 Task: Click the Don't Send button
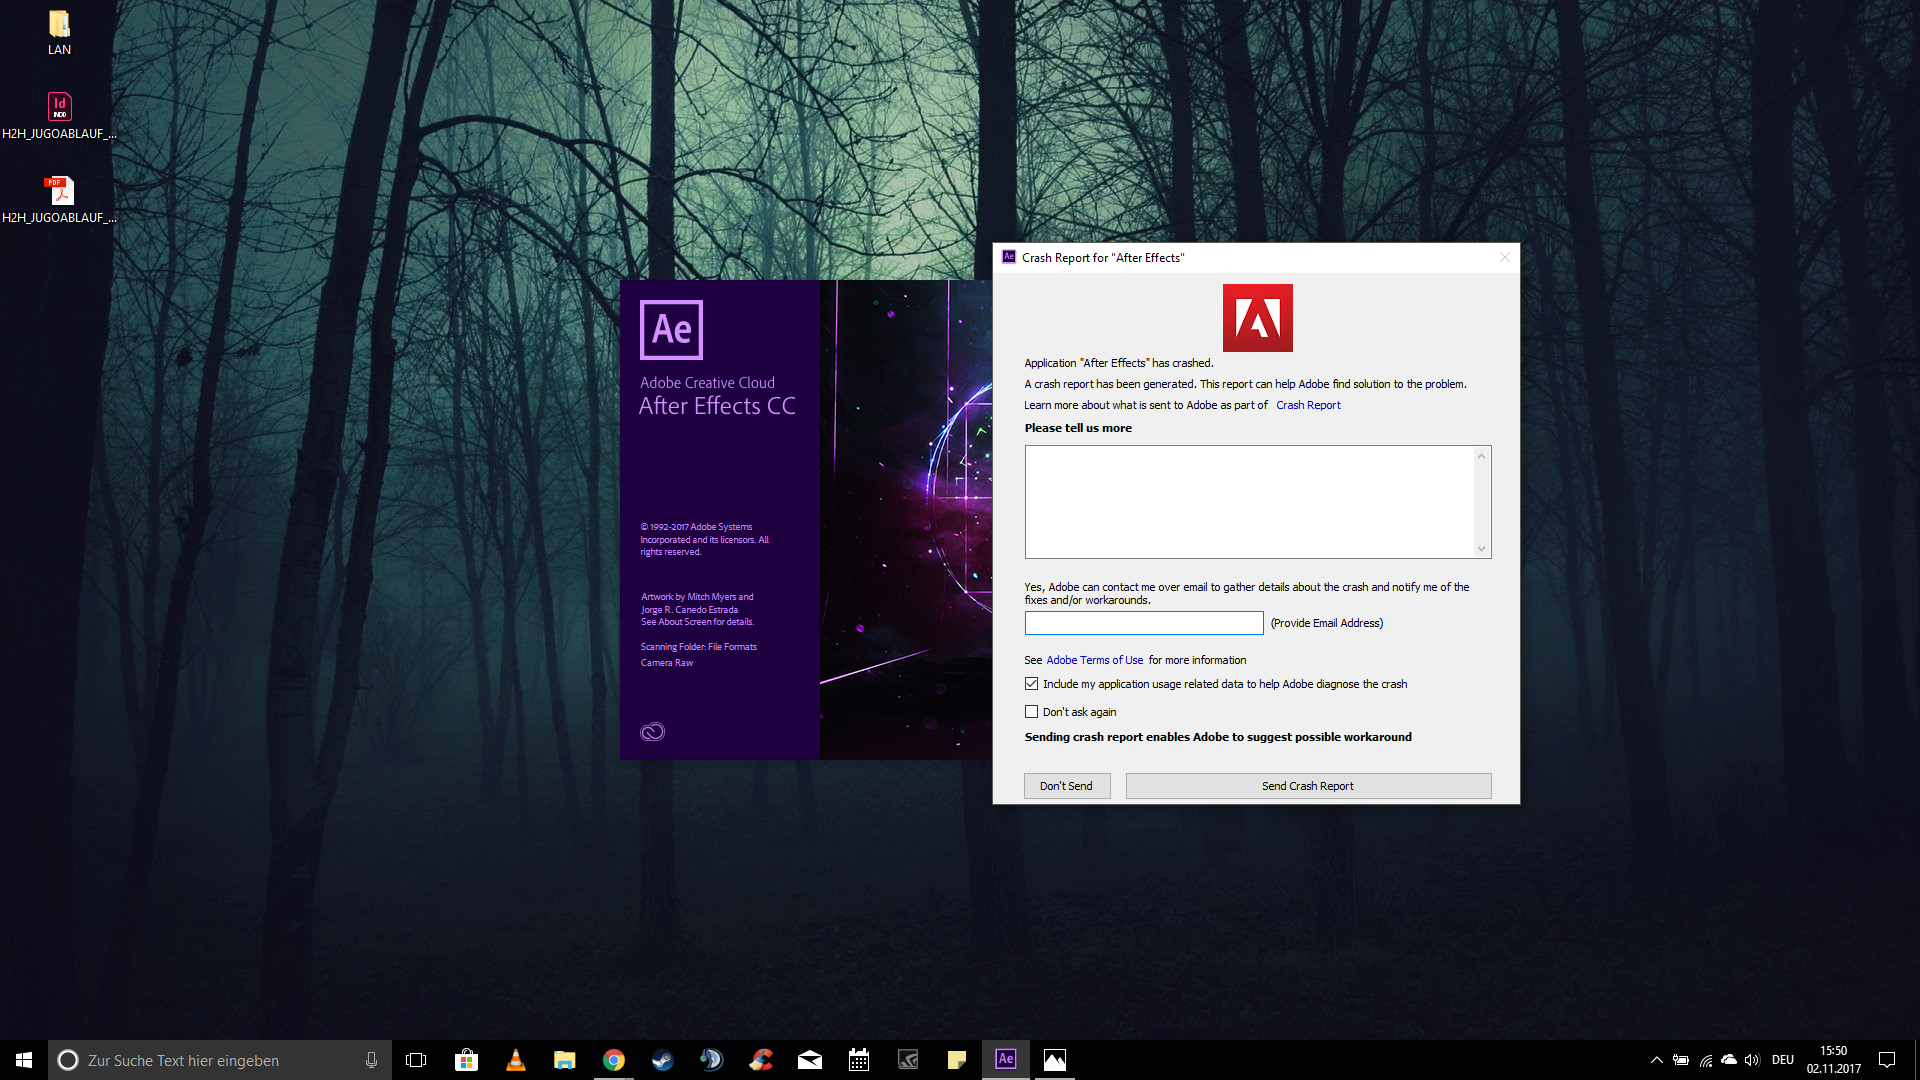click(x=1066, y=786)
